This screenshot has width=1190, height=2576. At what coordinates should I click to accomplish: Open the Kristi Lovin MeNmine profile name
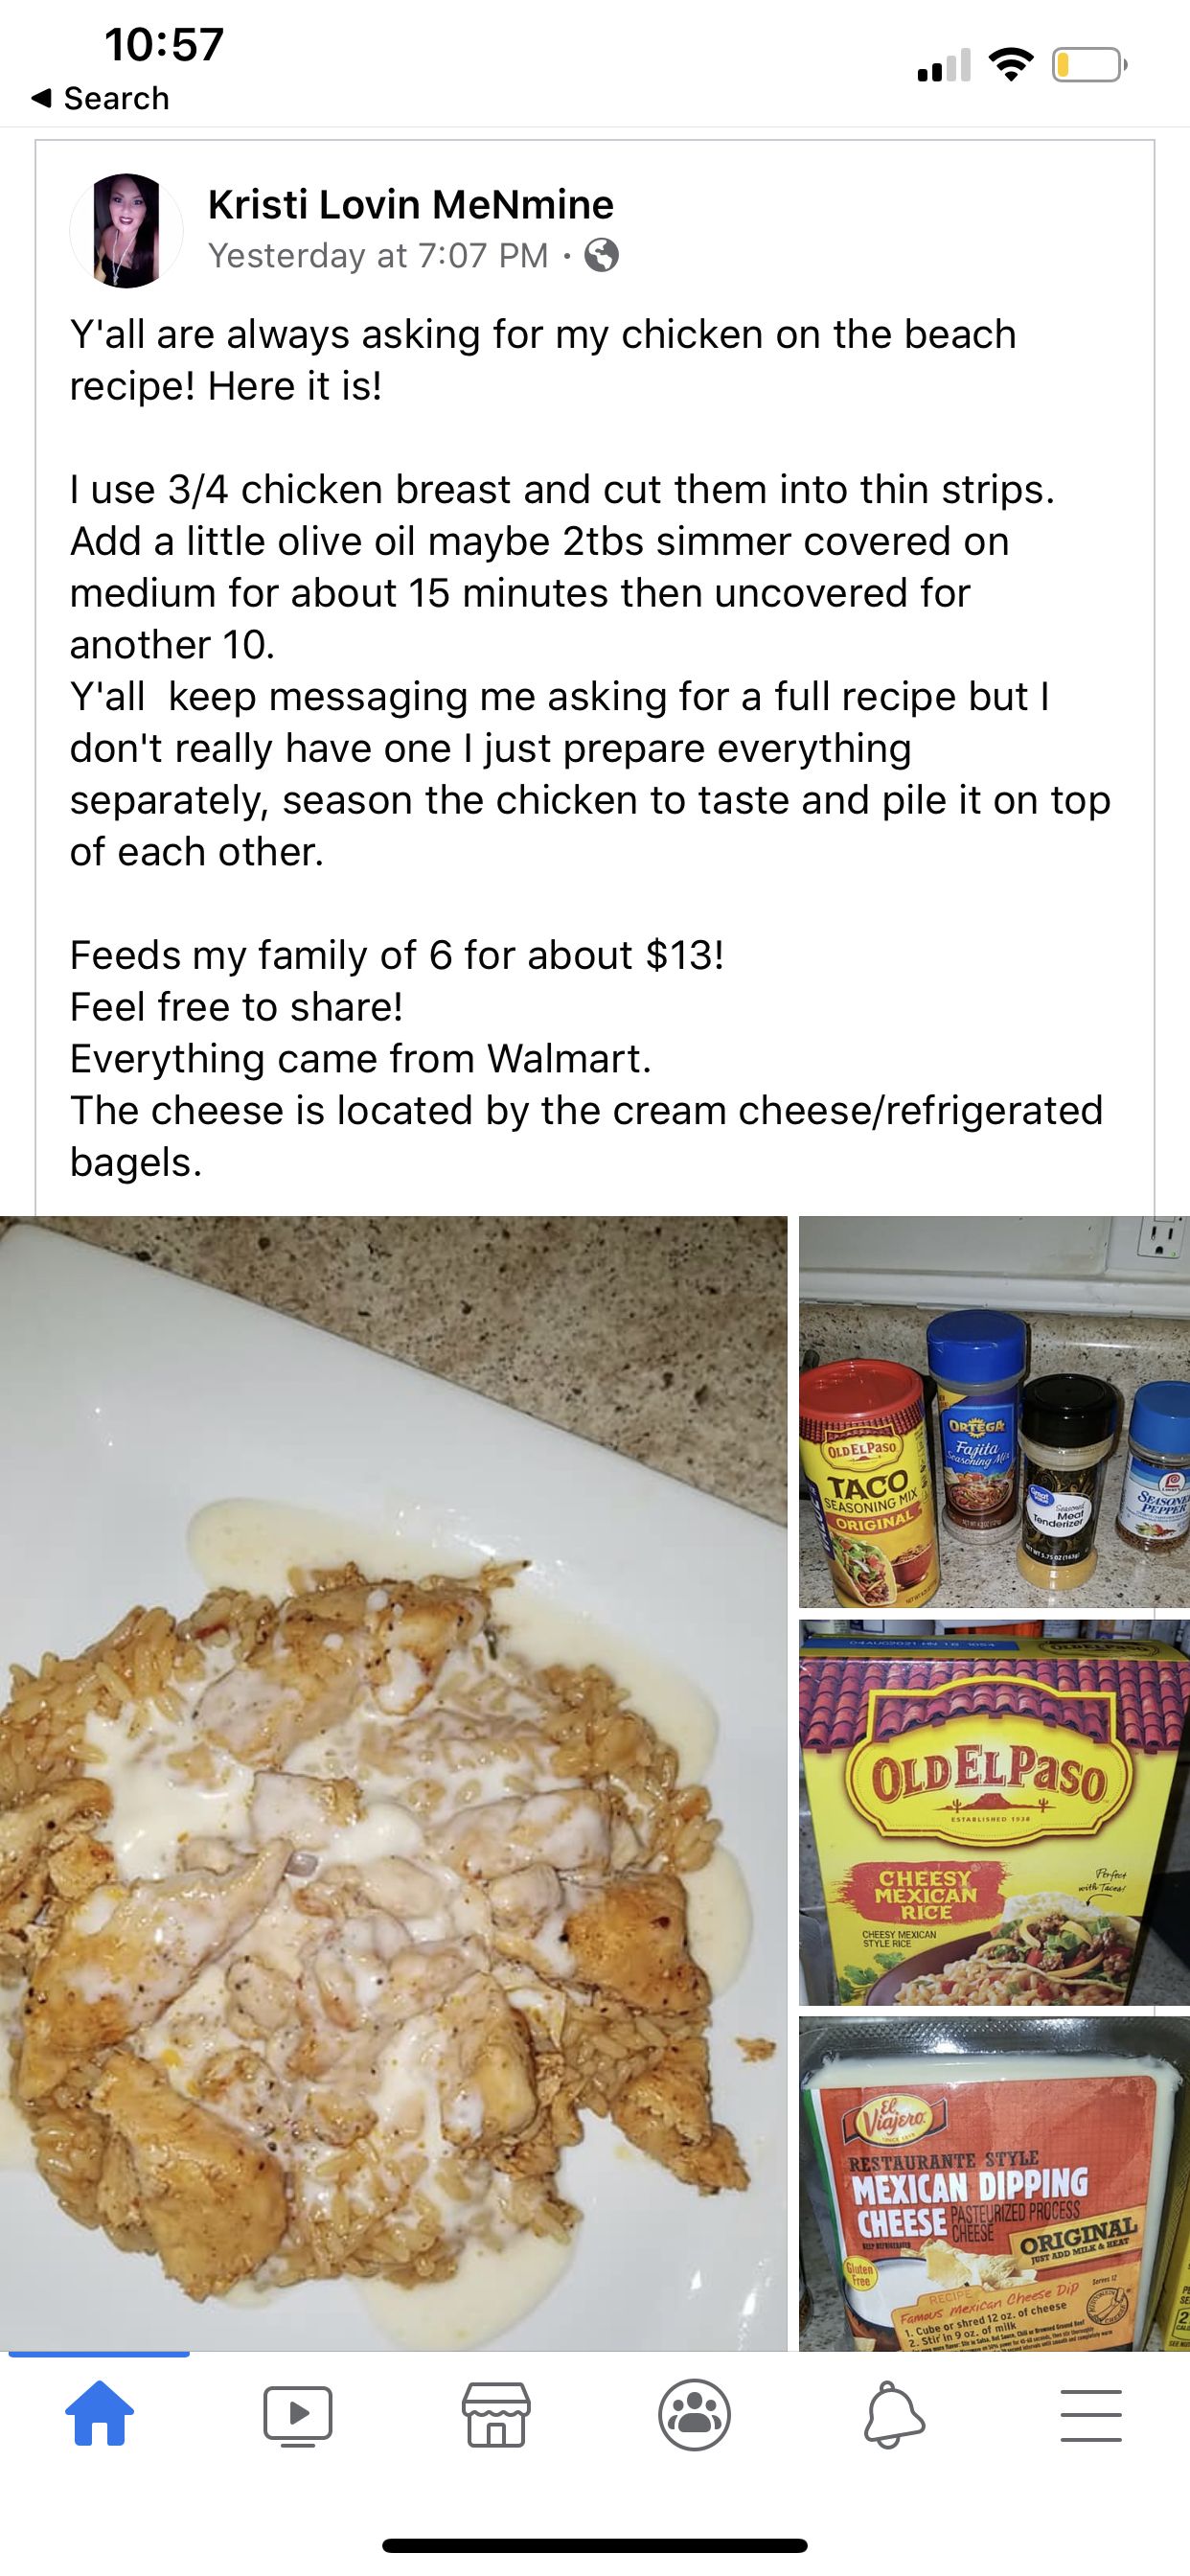(x=410, y=204)
